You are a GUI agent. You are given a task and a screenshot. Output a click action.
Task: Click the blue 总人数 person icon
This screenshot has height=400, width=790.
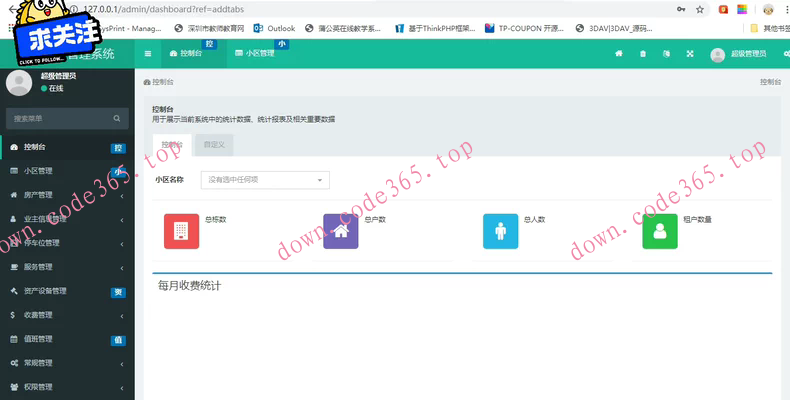click(x=500, y=231)
